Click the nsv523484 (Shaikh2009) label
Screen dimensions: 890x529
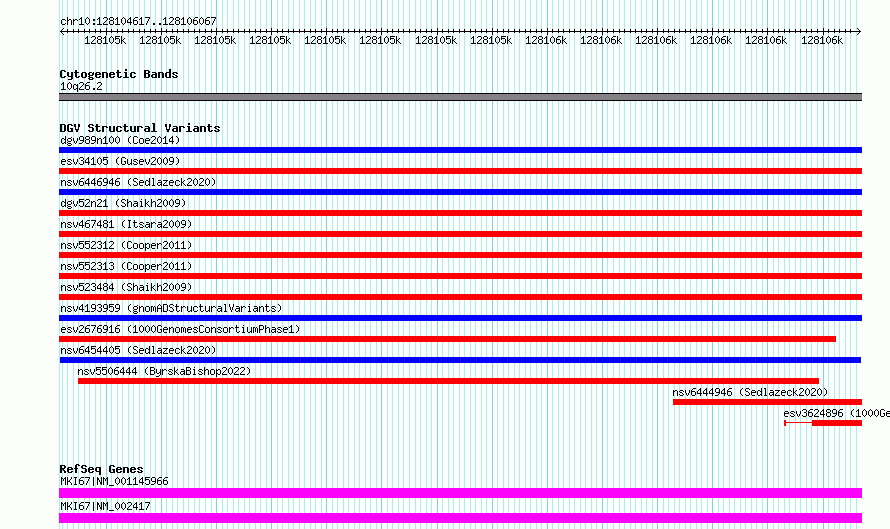[126, 287]
